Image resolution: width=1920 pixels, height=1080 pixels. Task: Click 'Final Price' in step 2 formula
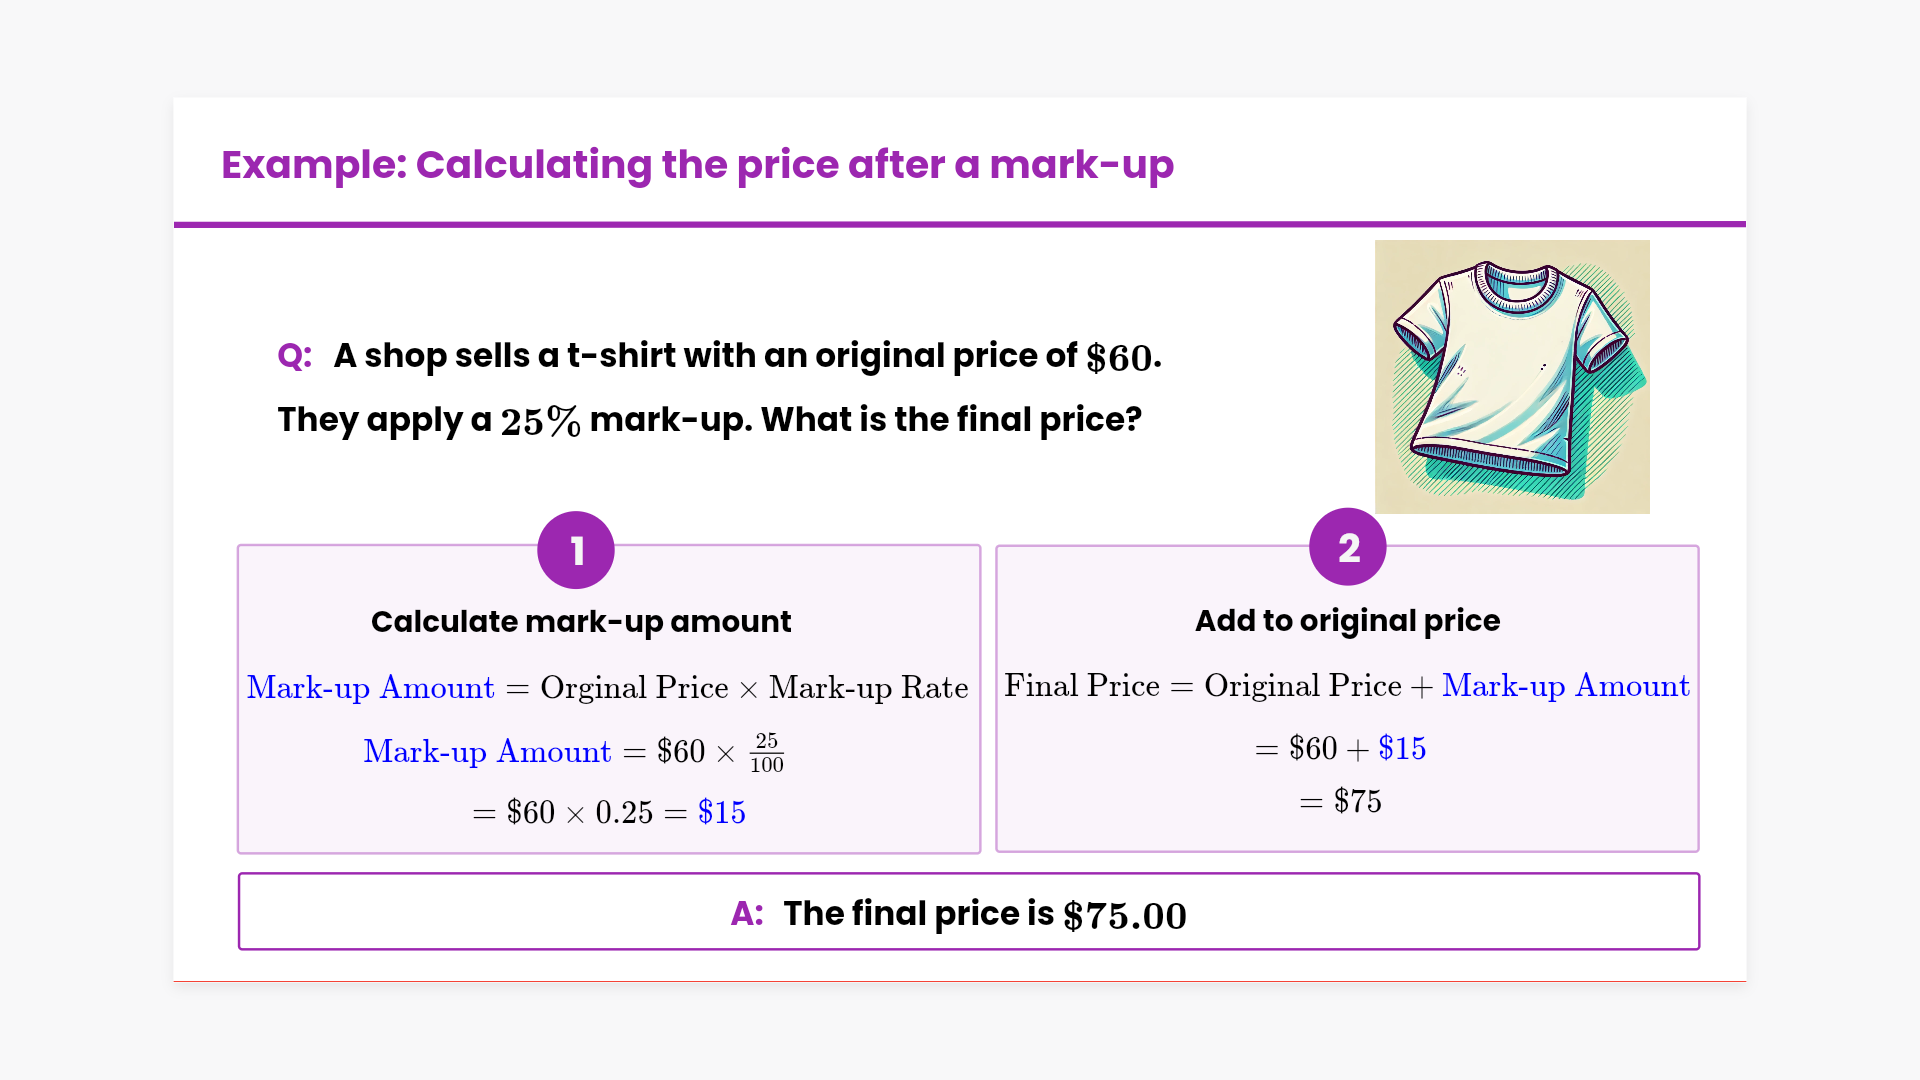coord(1082,686)
